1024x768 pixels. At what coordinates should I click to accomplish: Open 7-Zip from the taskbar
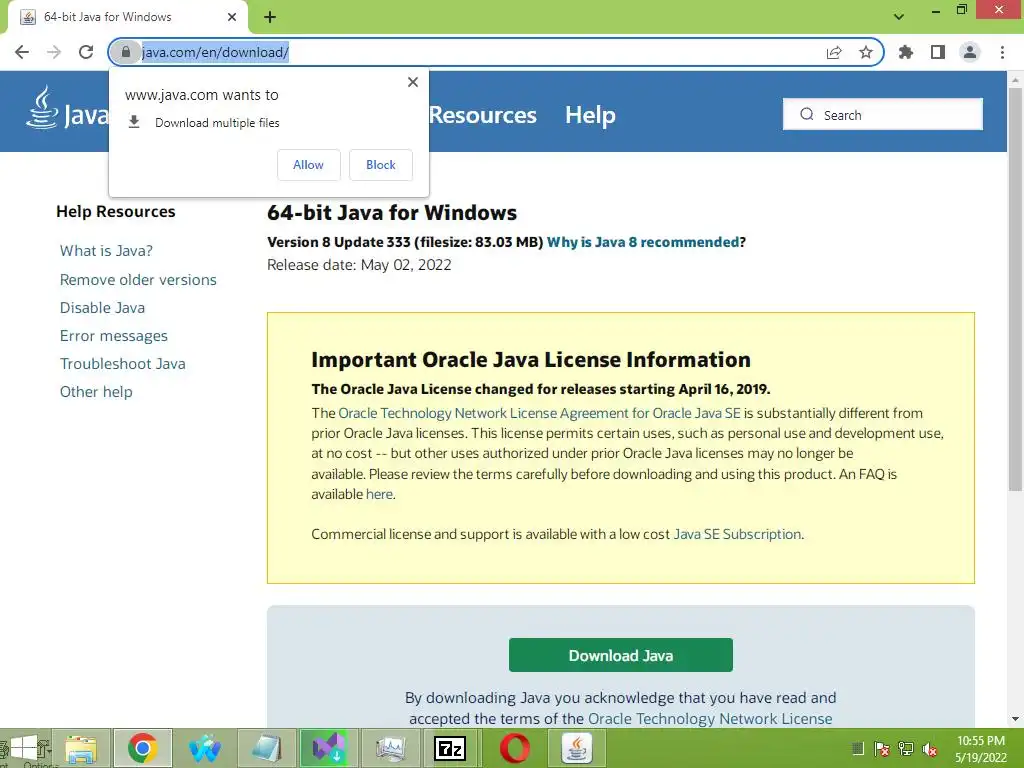click(451, 748)
